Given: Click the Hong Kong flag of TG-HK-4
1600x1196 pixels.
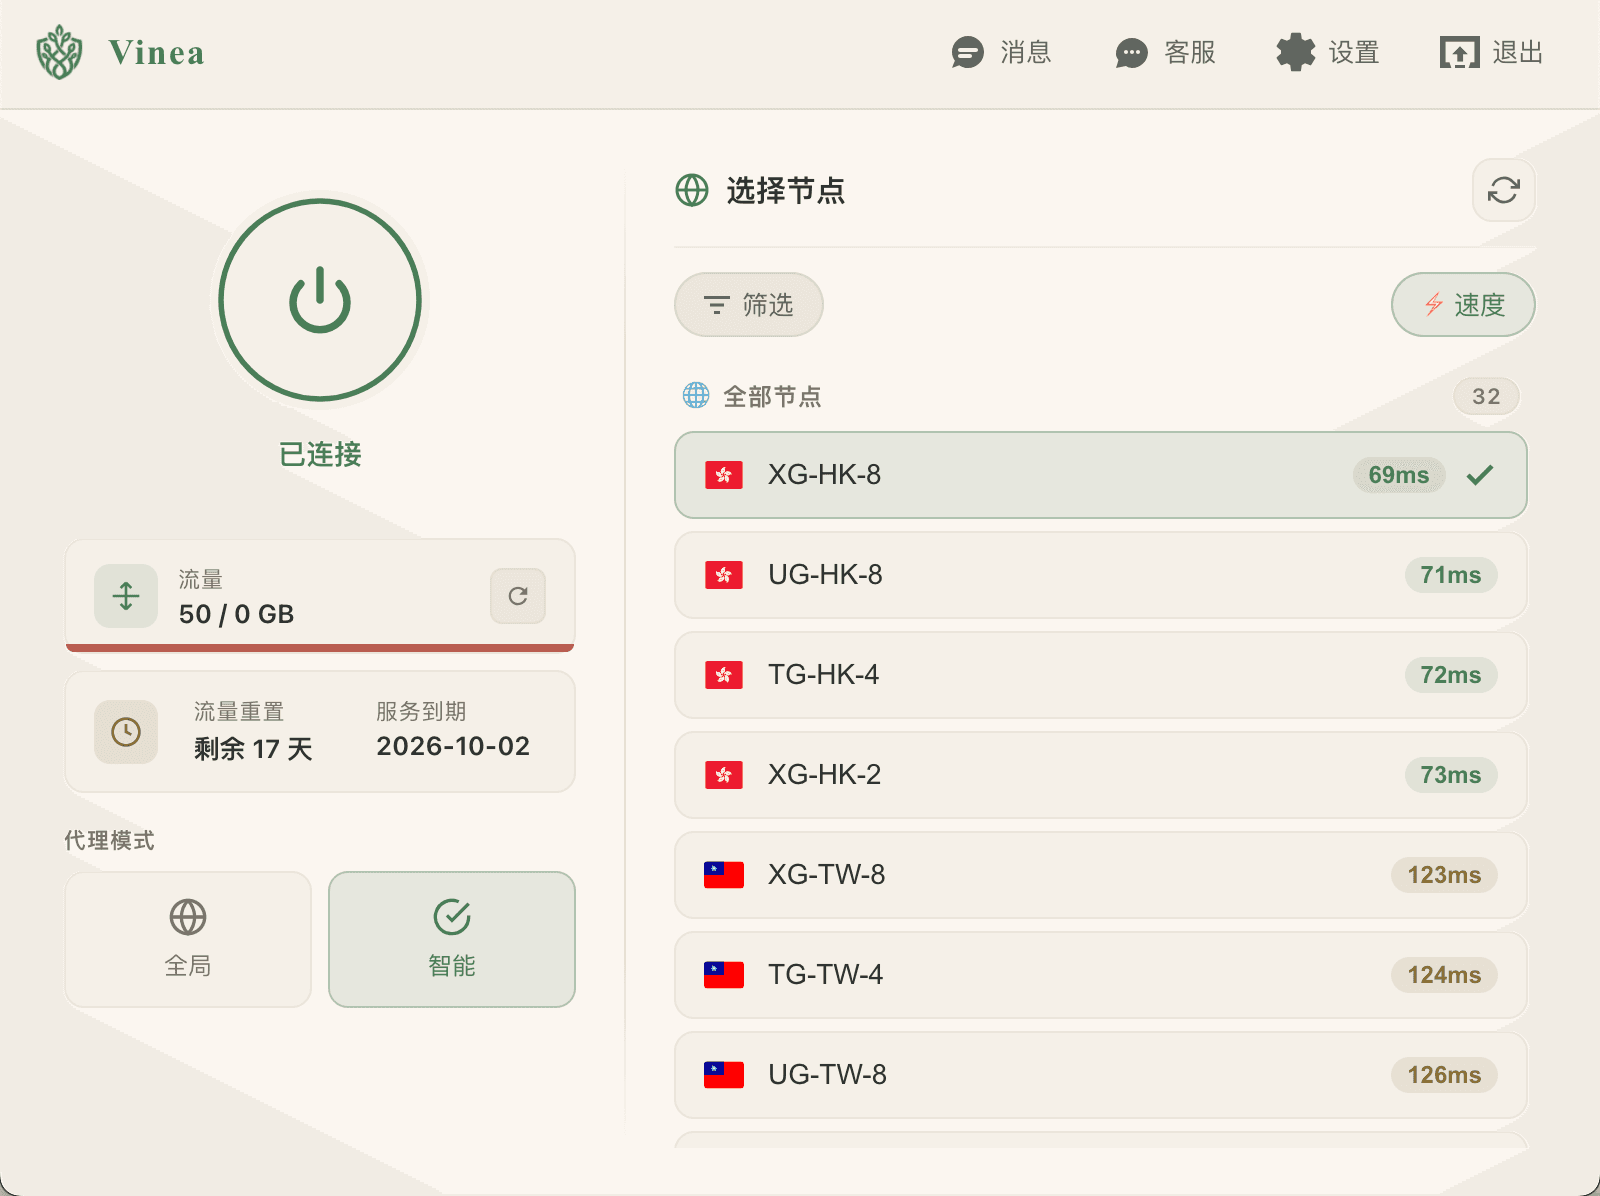Looking at the screenshot, I should 724,675.
